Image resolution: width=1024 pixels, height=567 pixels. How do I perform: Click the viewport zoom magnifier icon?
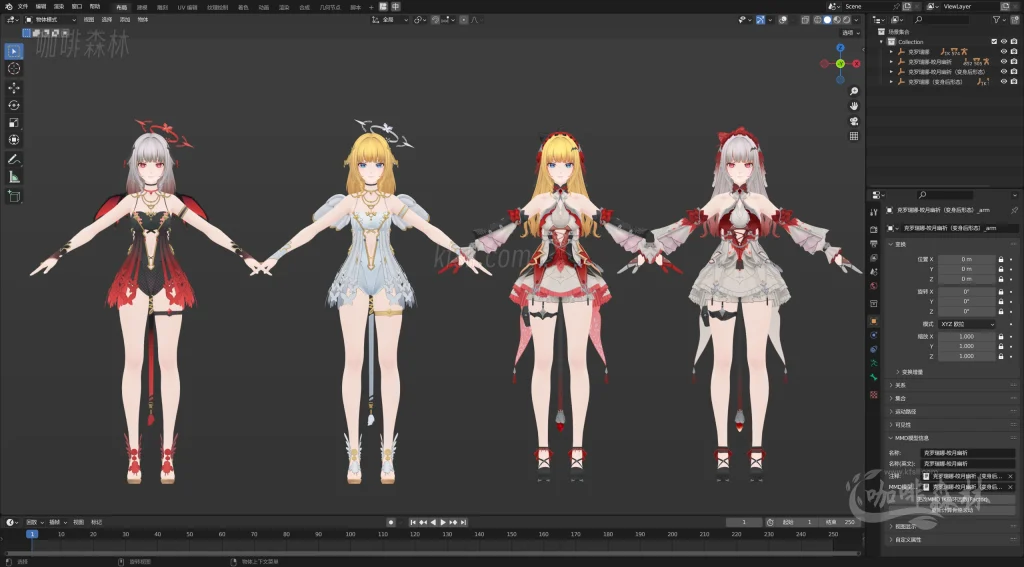854,91
